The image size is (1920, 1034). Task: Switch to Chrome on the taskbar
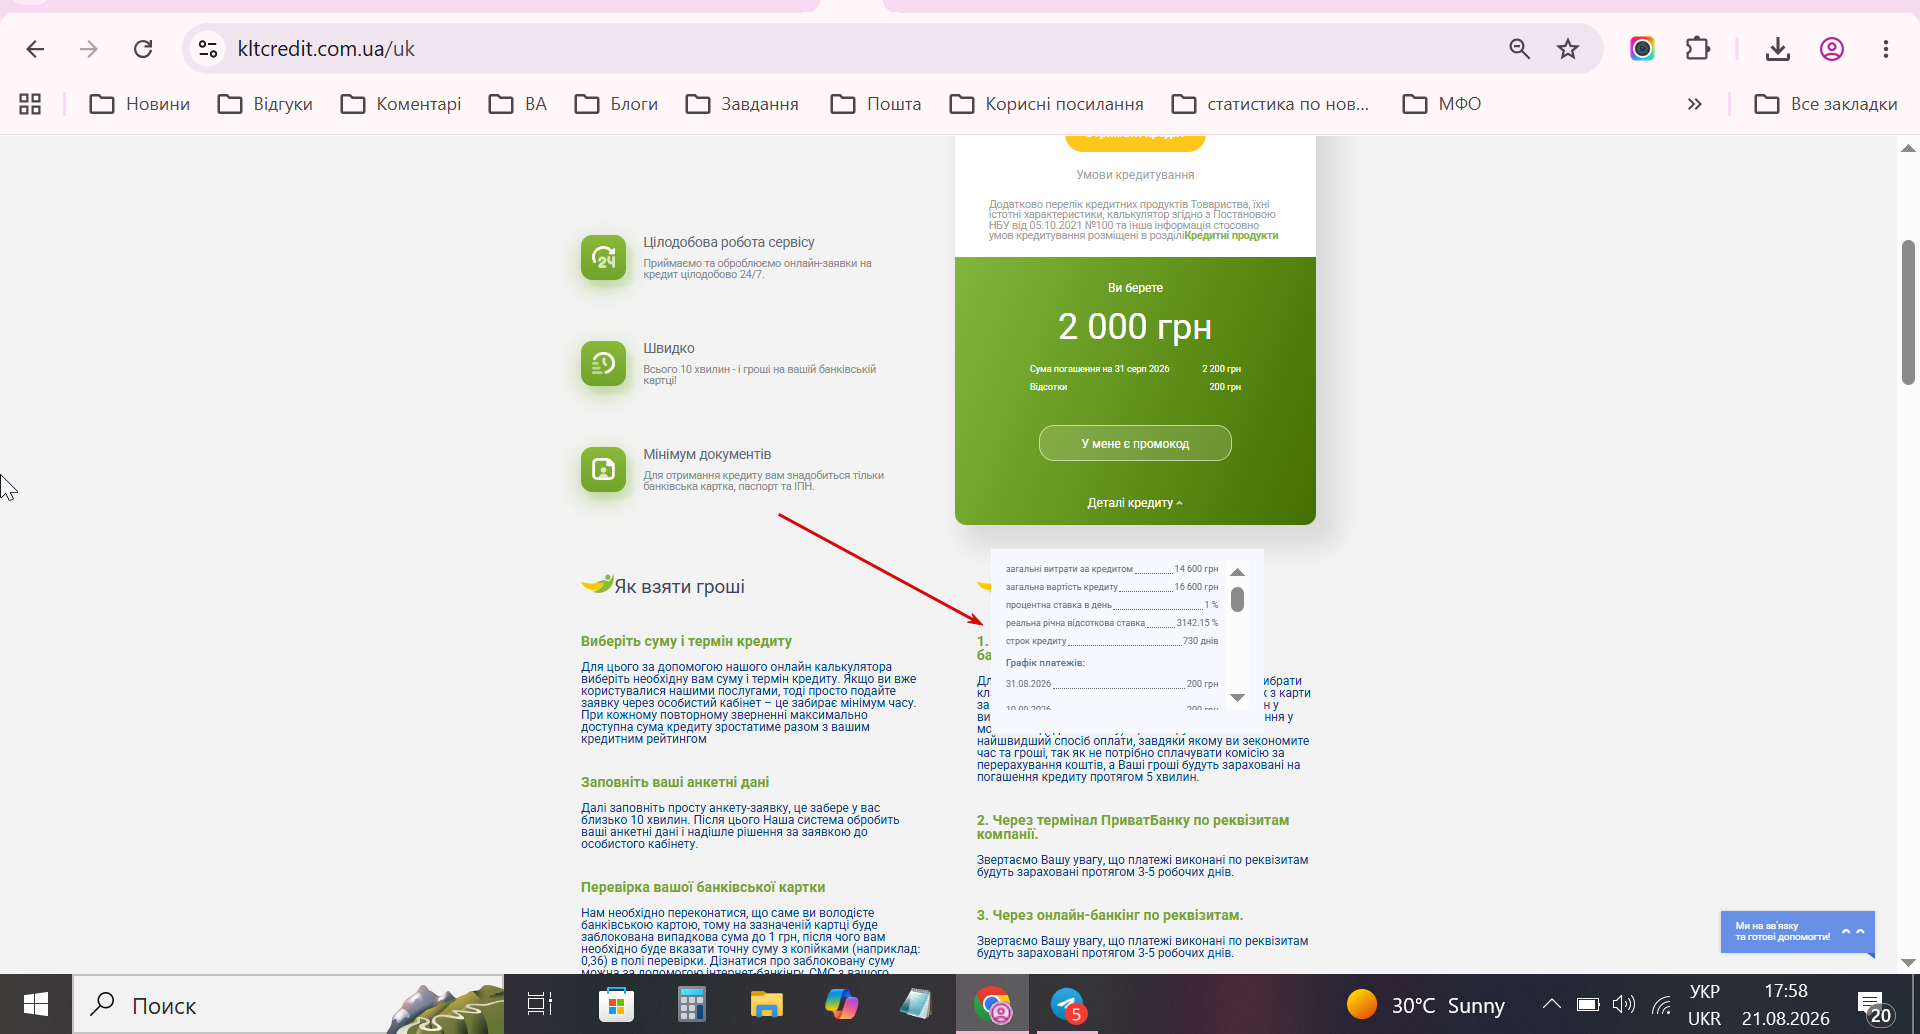point(993,1005)
